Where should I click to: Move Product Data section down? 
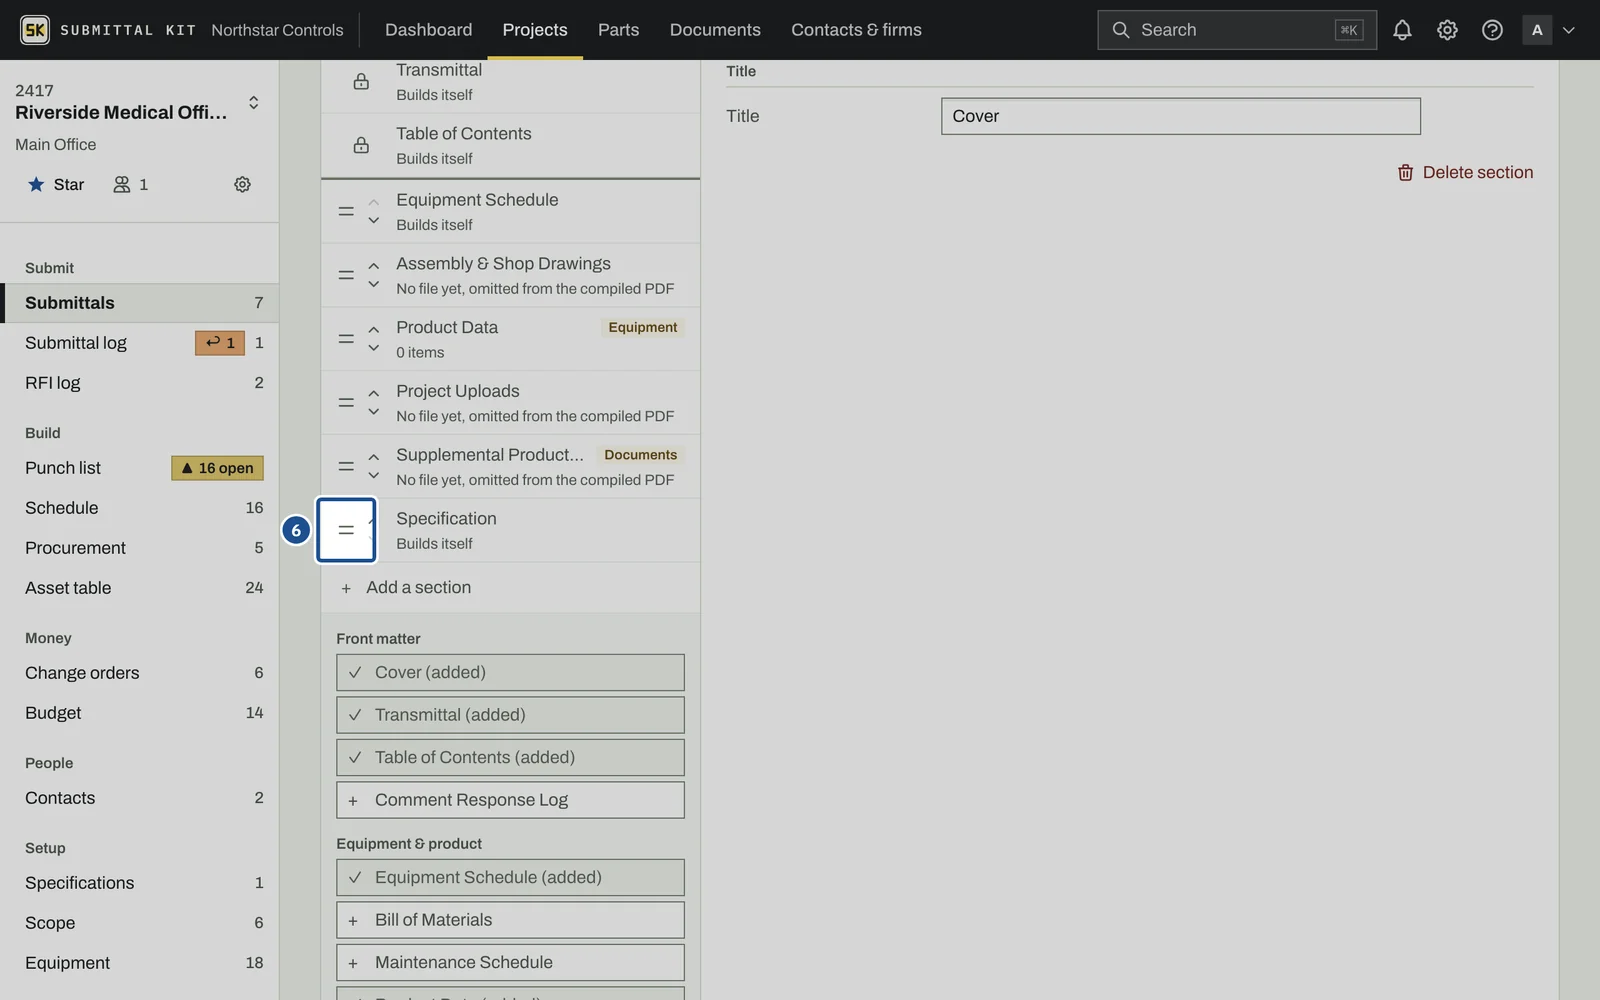[374, 348]
